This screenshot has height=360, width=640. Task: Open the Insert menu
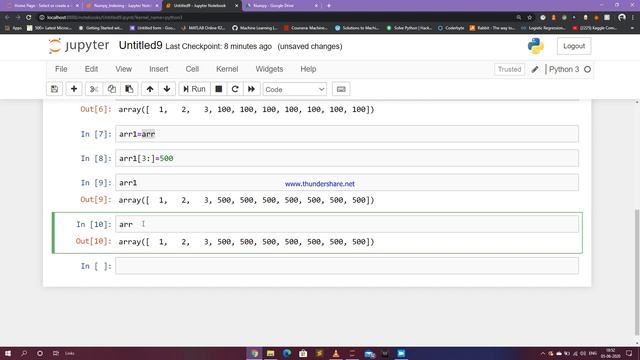[x=158, y=69]
